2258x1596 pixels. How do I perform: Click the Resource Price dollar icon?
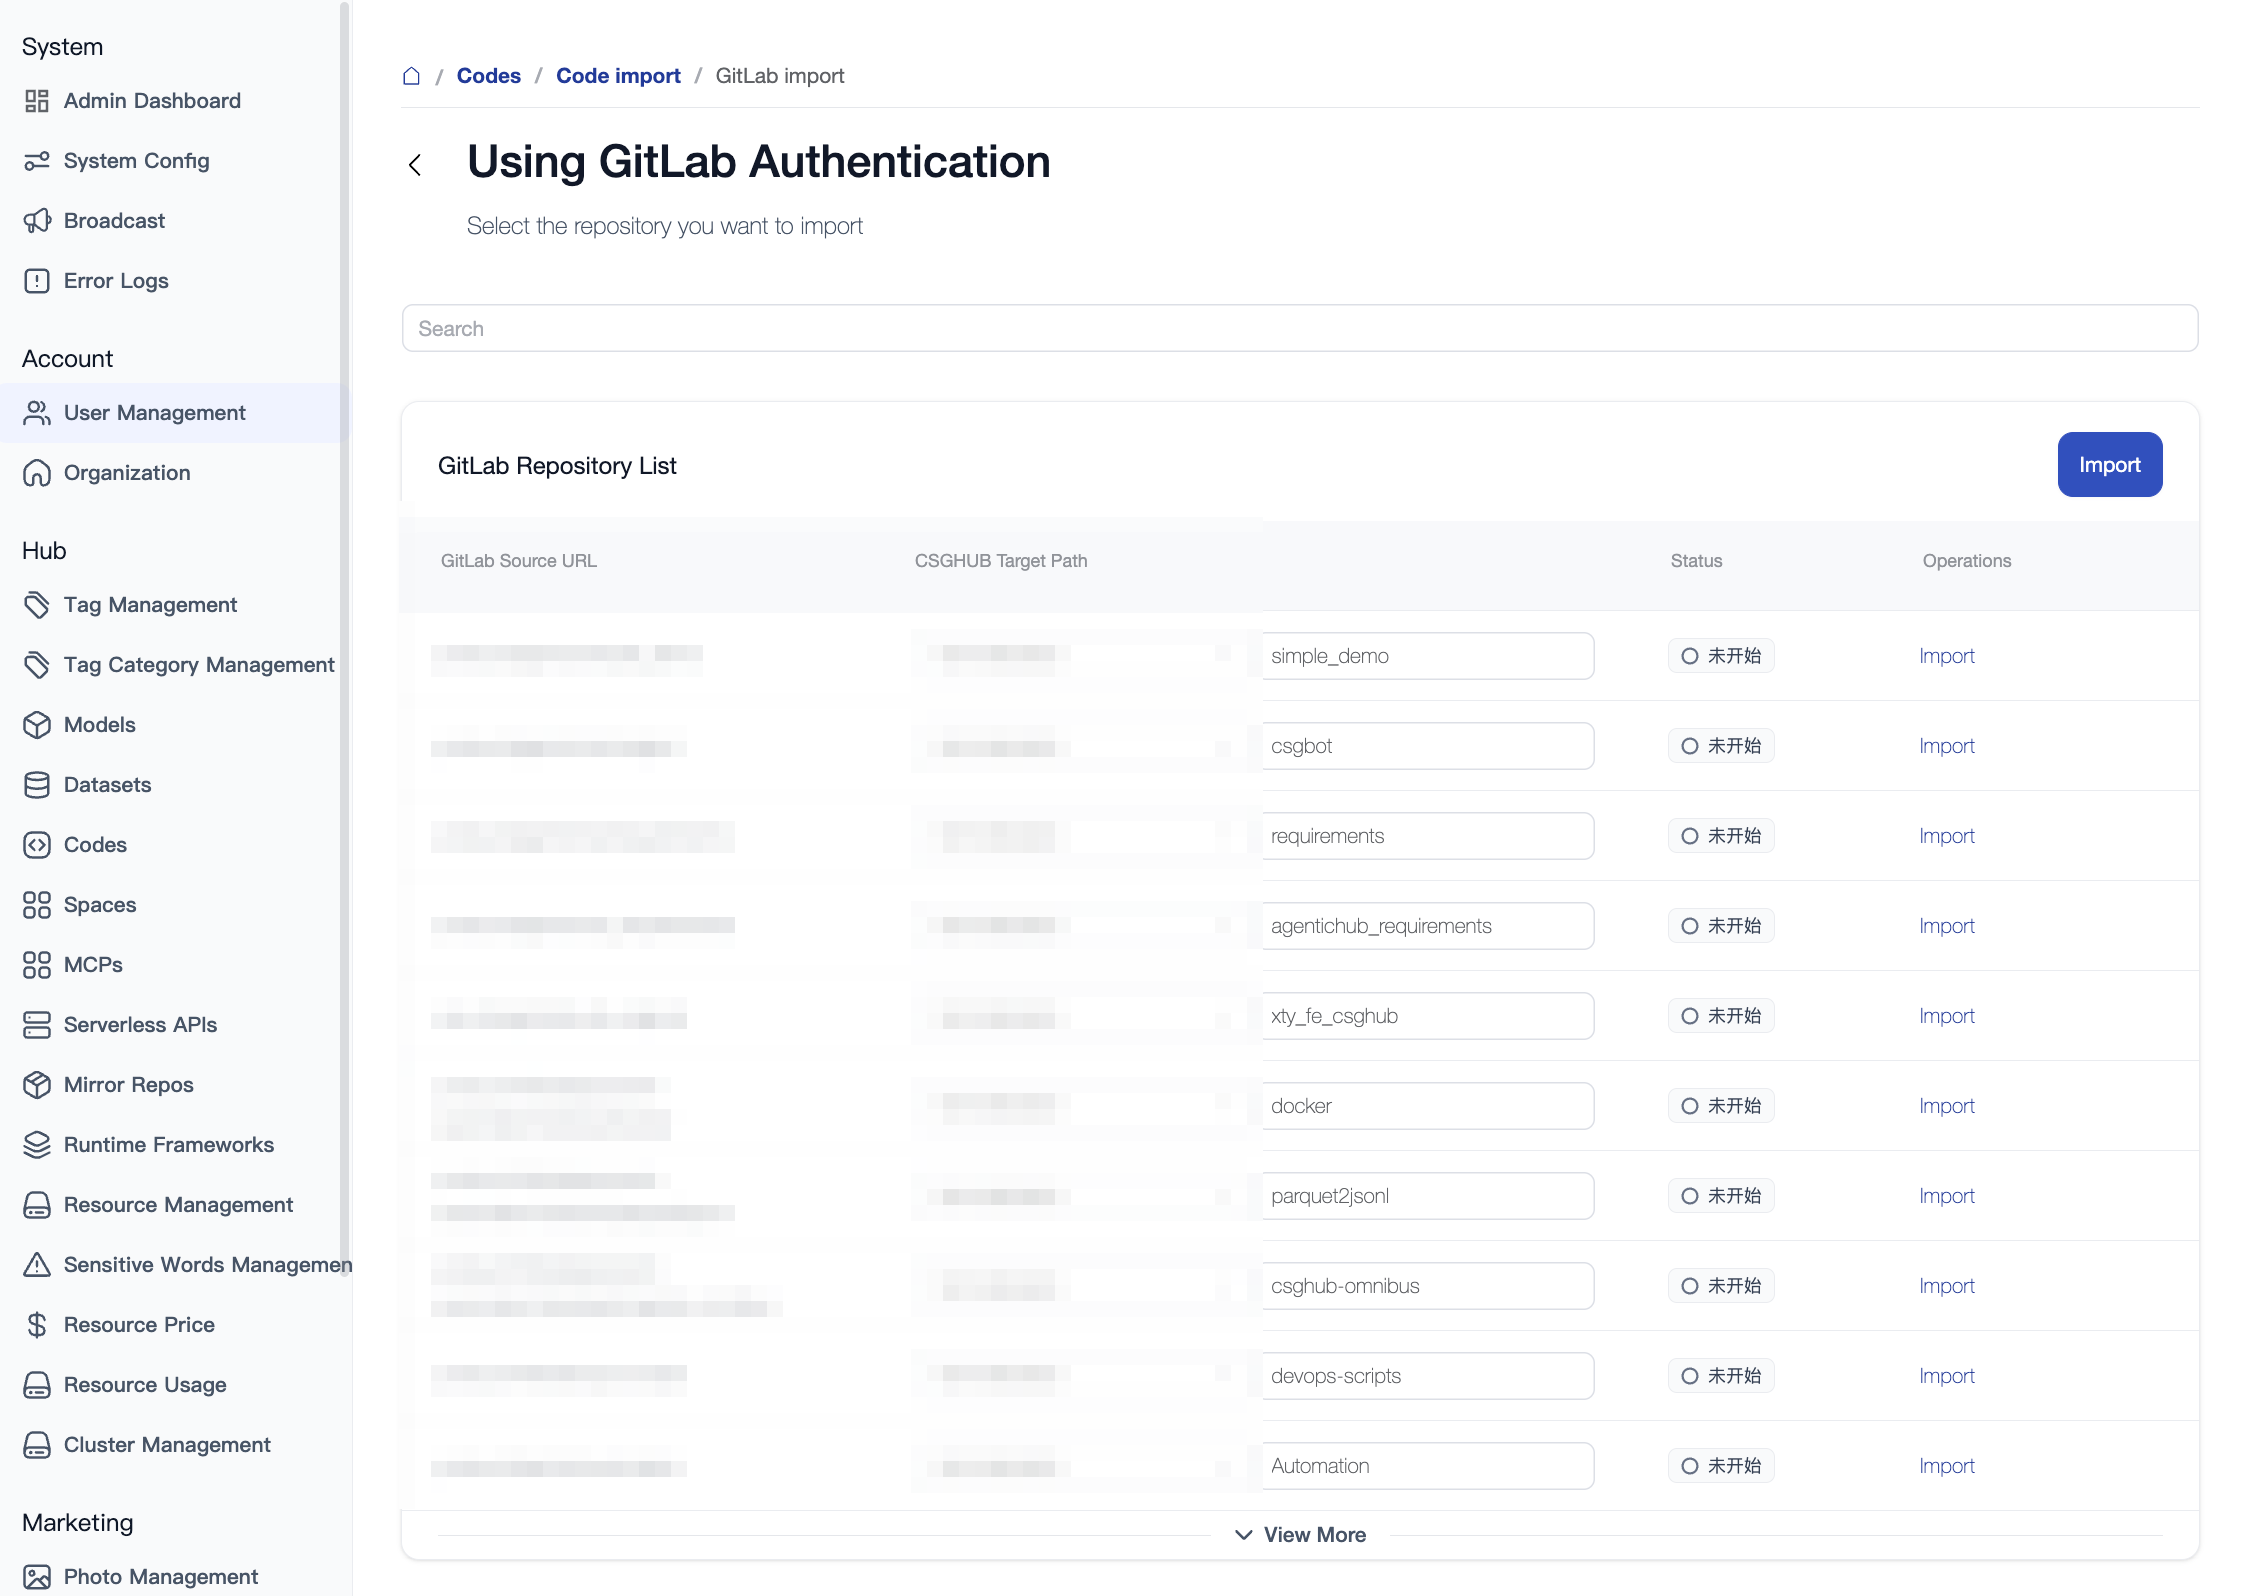point(37,1325)
